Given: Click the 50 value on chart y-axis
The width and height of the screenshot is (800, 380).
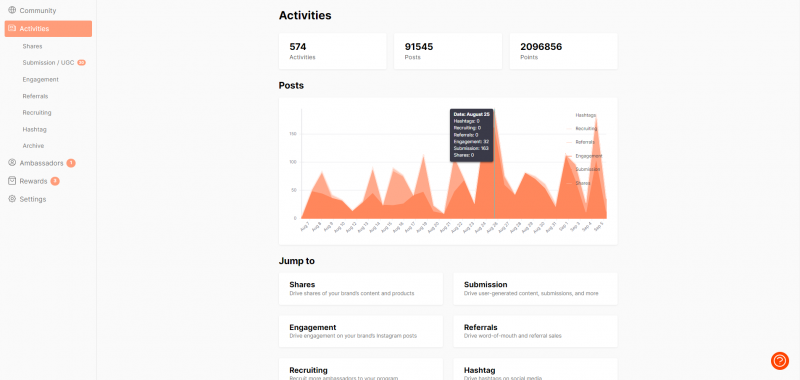Looking at the screenshot, I should 294,190.
